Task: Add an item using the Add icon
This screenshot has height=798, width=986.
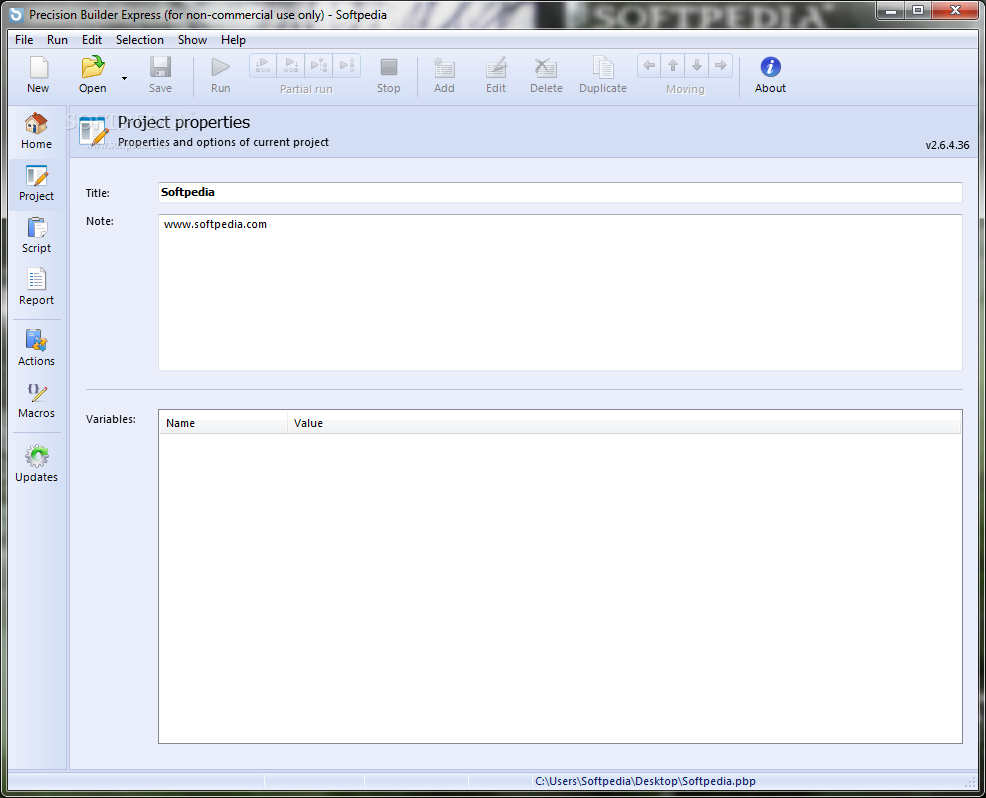Action: 444,74
